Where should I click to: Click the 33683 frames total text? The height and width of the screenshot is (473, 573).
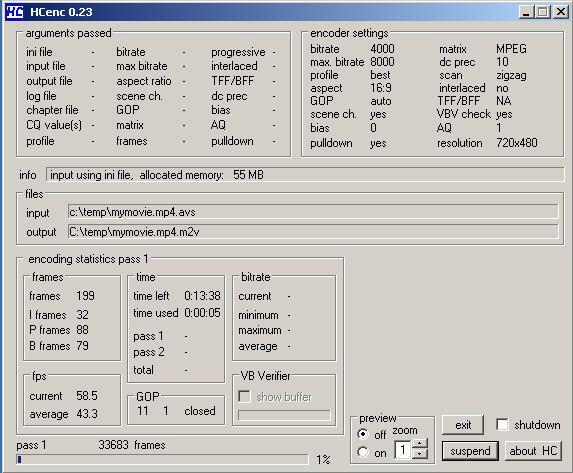pyautogui.click(x=132, y=445)
